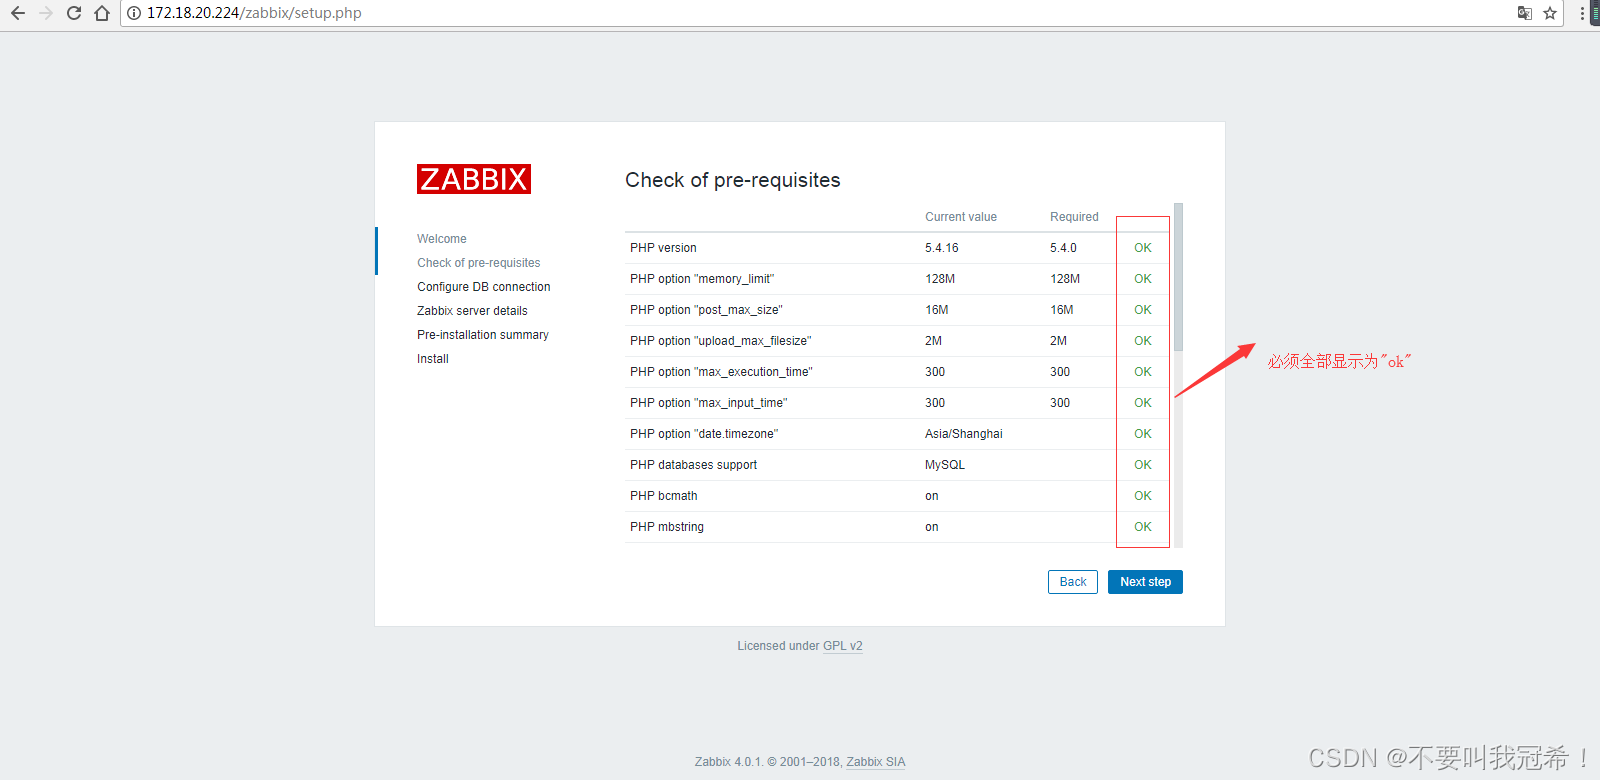Click the PHP version row label
Viewport: 1600px width, 780px height.
pos(663,248)
